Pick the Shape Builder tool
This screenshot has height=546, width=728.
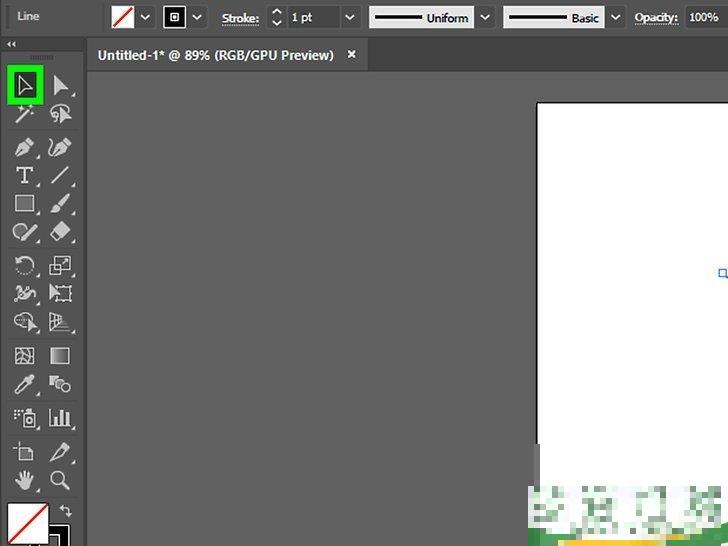(25, 322)
